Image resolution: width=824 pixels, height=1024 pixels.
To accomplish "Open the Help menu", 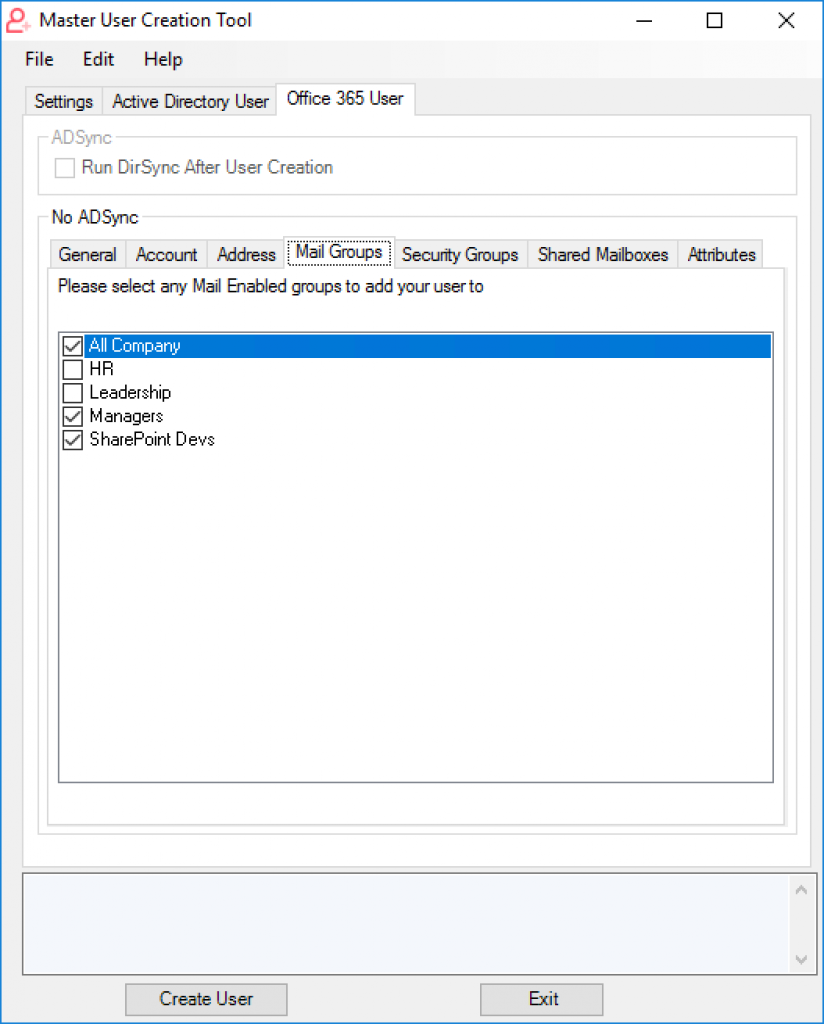I will point(163,59).
